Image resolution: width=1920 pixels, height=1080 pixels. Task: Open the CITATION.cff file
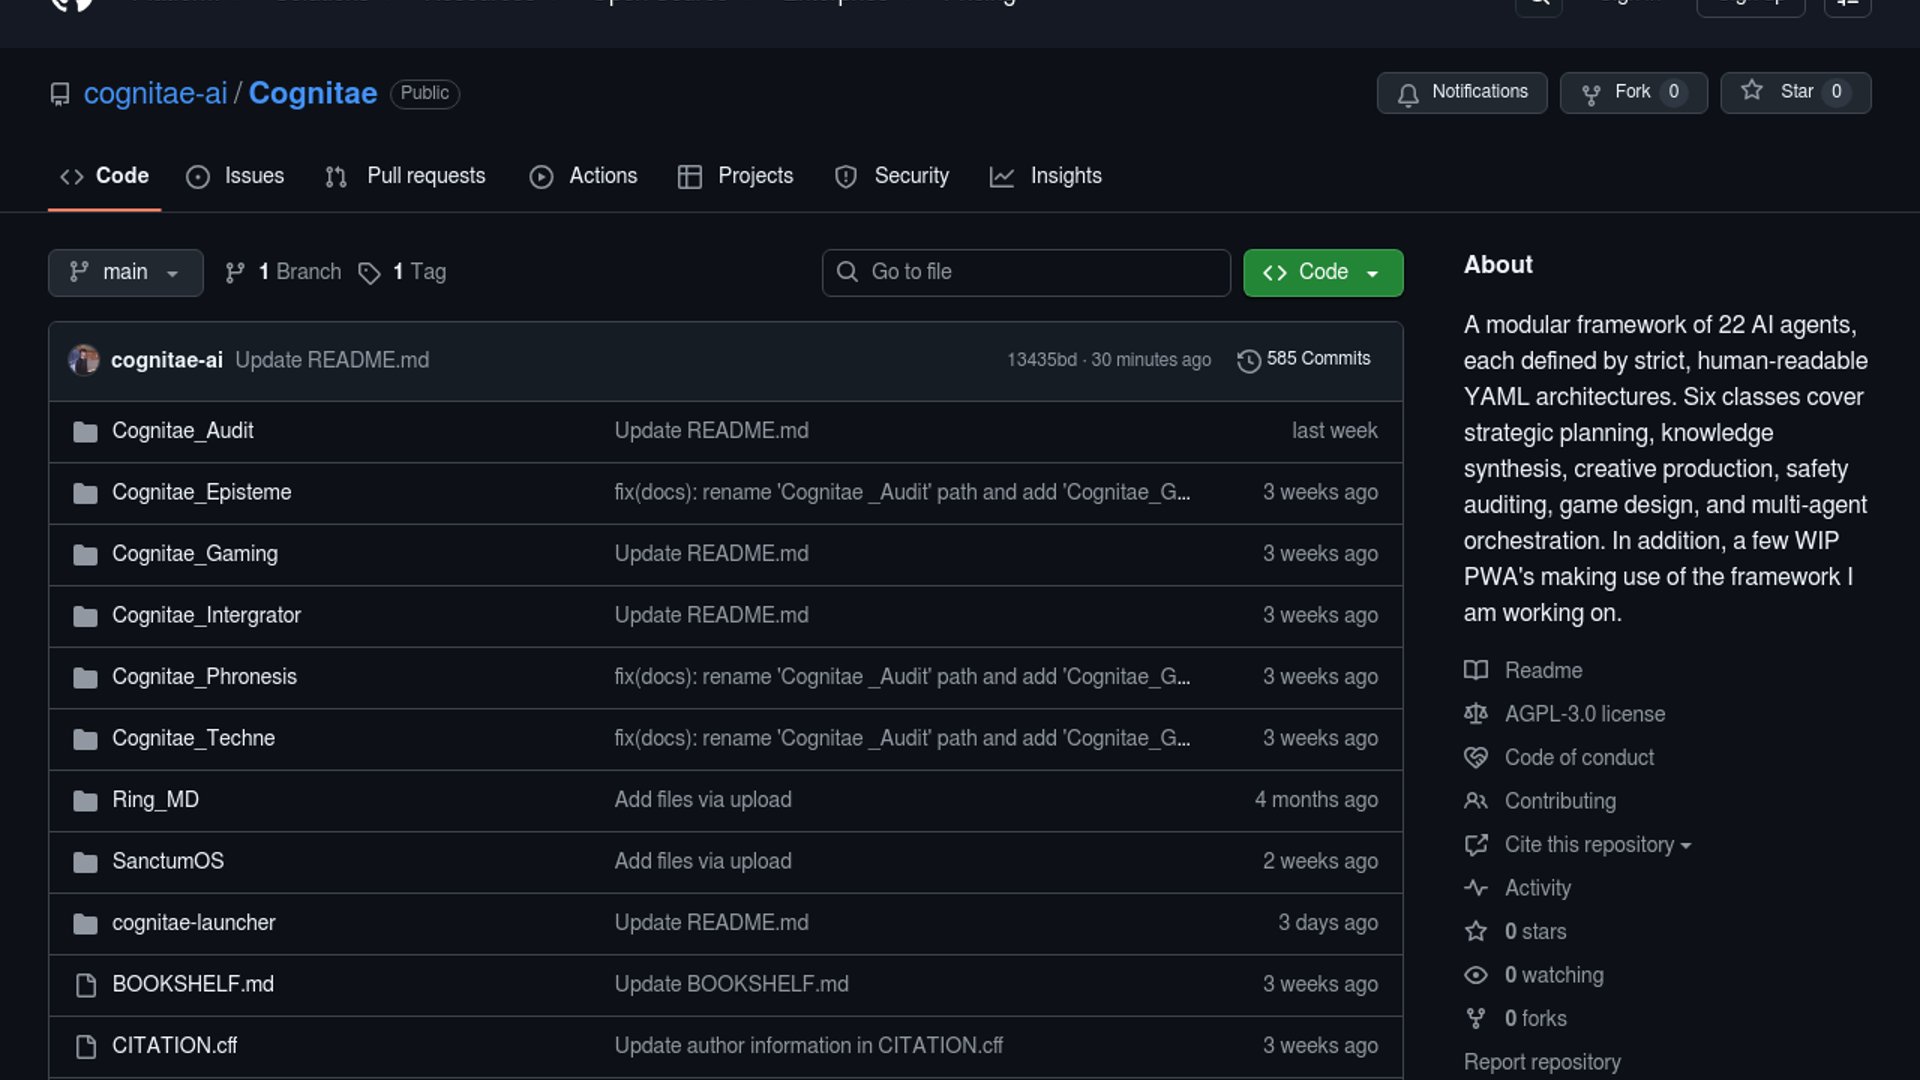pyautogui.click(x=174, y=1046)
